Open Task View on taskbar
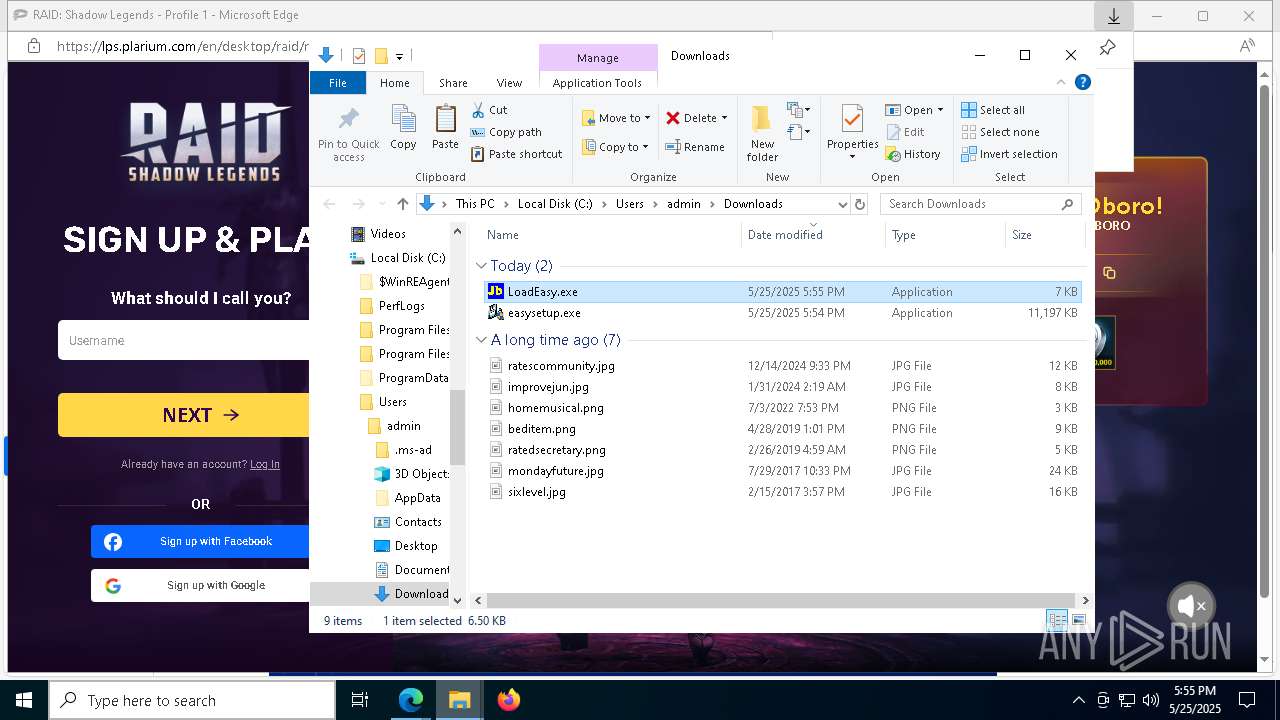1280x720 pixels. (360, 700)
